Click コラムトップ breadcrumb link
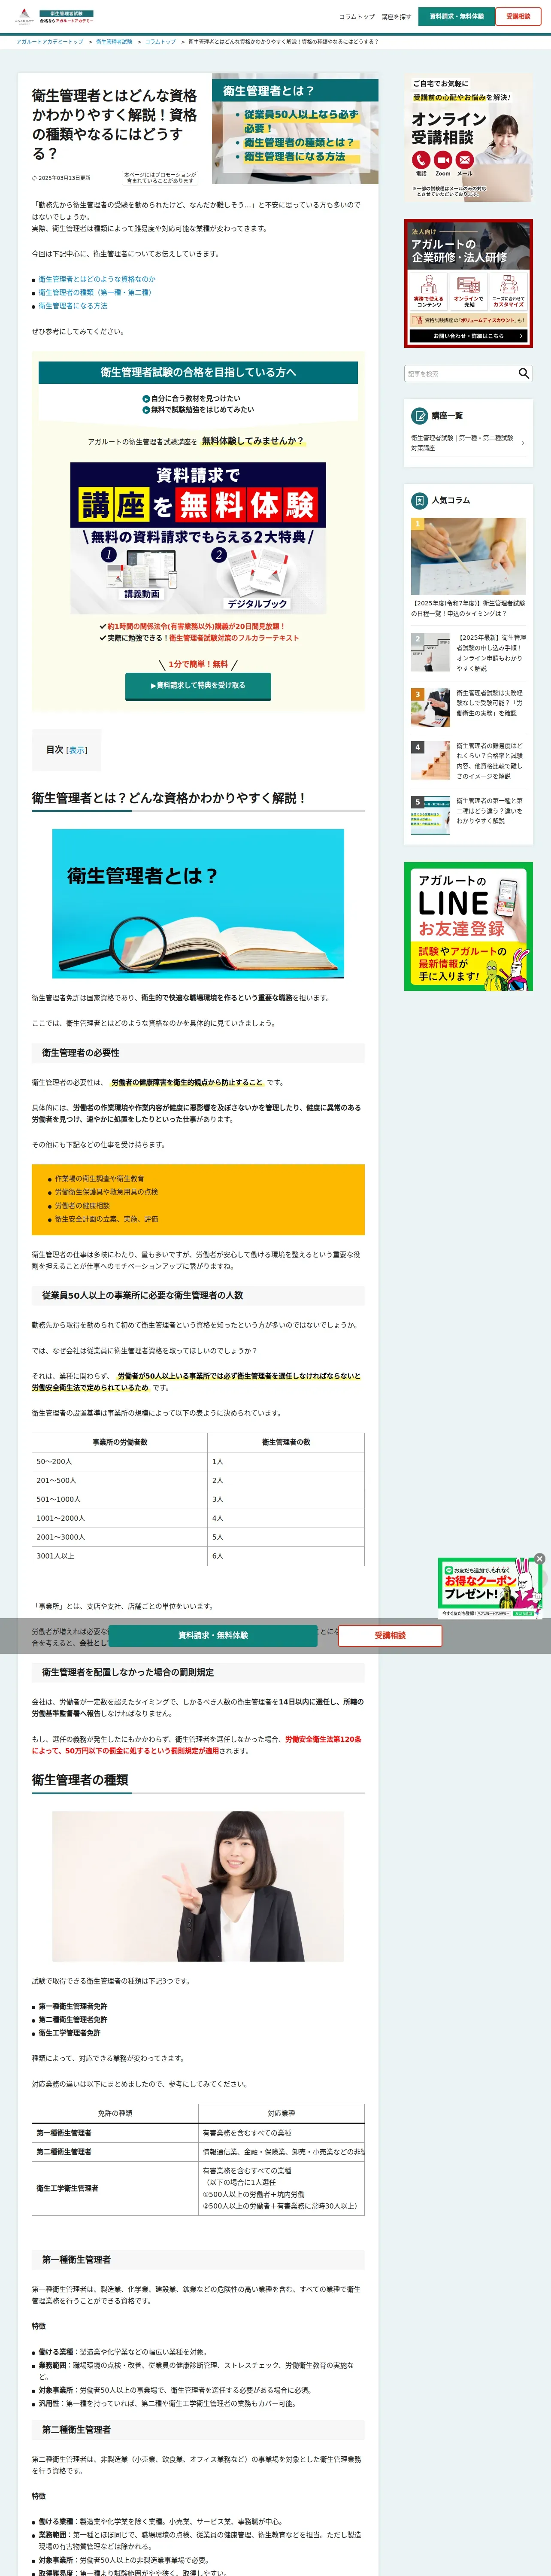The height and width of the screenshot is (2576, 551). 160,42
